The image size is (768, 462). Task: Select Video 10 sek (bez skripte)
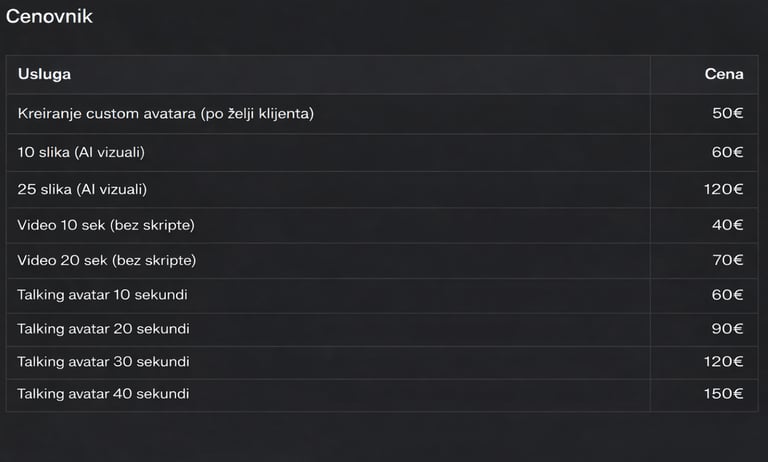pos(106,225)
